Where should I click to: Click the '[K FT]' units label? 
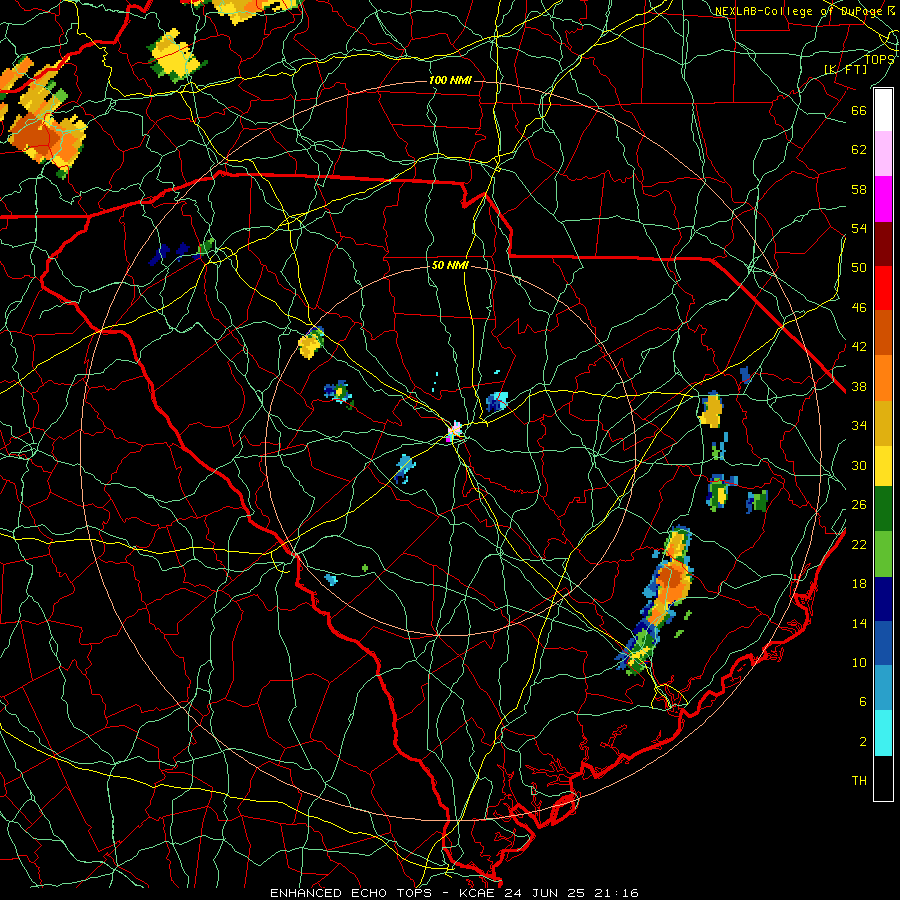845,69
